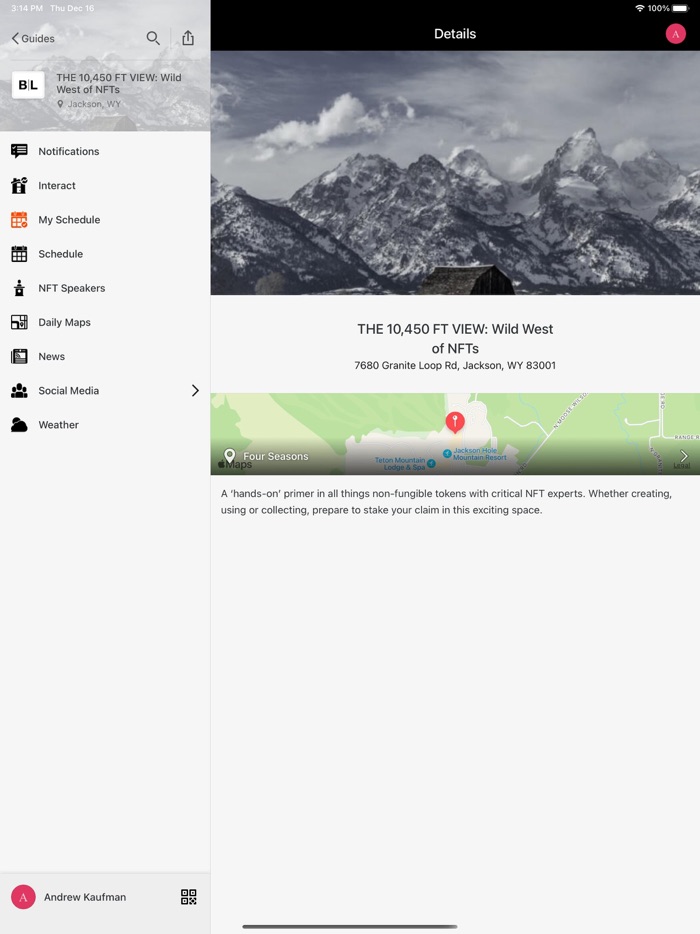Click the News newspaper icon
The height and width of the screenshot is (934, 700).
pos(19,356)
